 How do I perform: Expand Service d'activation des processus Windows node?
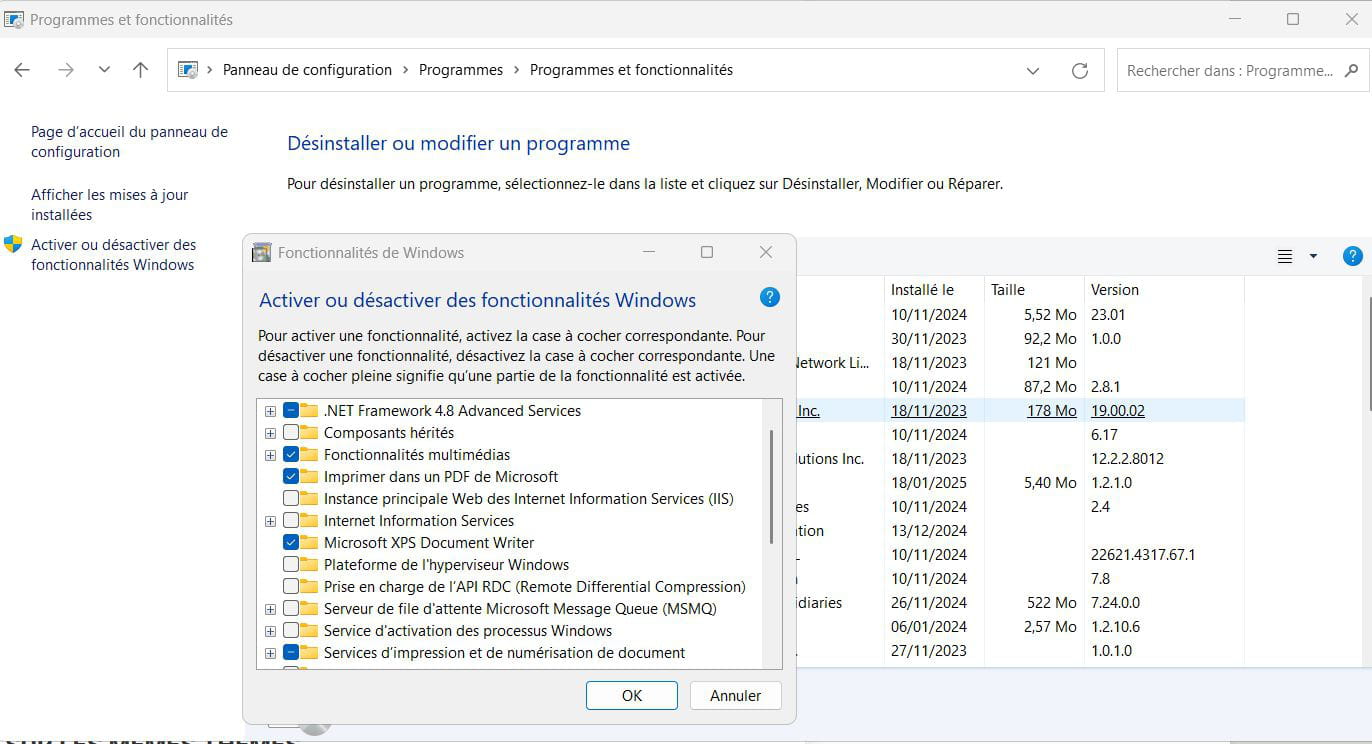click(x=270, y=631)
